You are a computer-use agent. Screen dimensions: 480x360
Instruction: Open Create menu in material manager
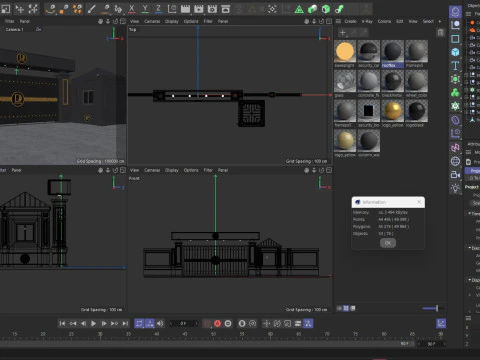(x=350, y=21)
